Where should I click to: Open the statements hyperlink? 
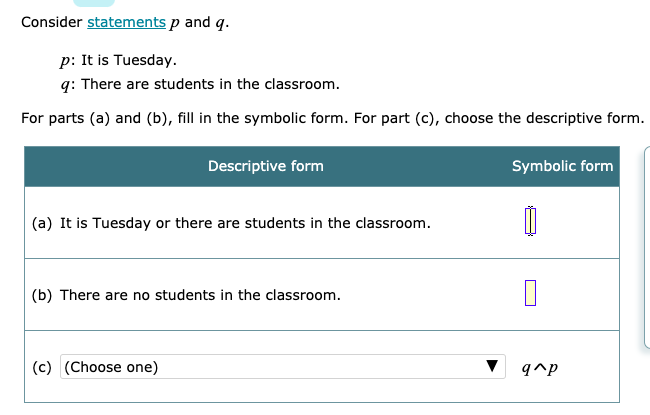(x=128, y=23)
